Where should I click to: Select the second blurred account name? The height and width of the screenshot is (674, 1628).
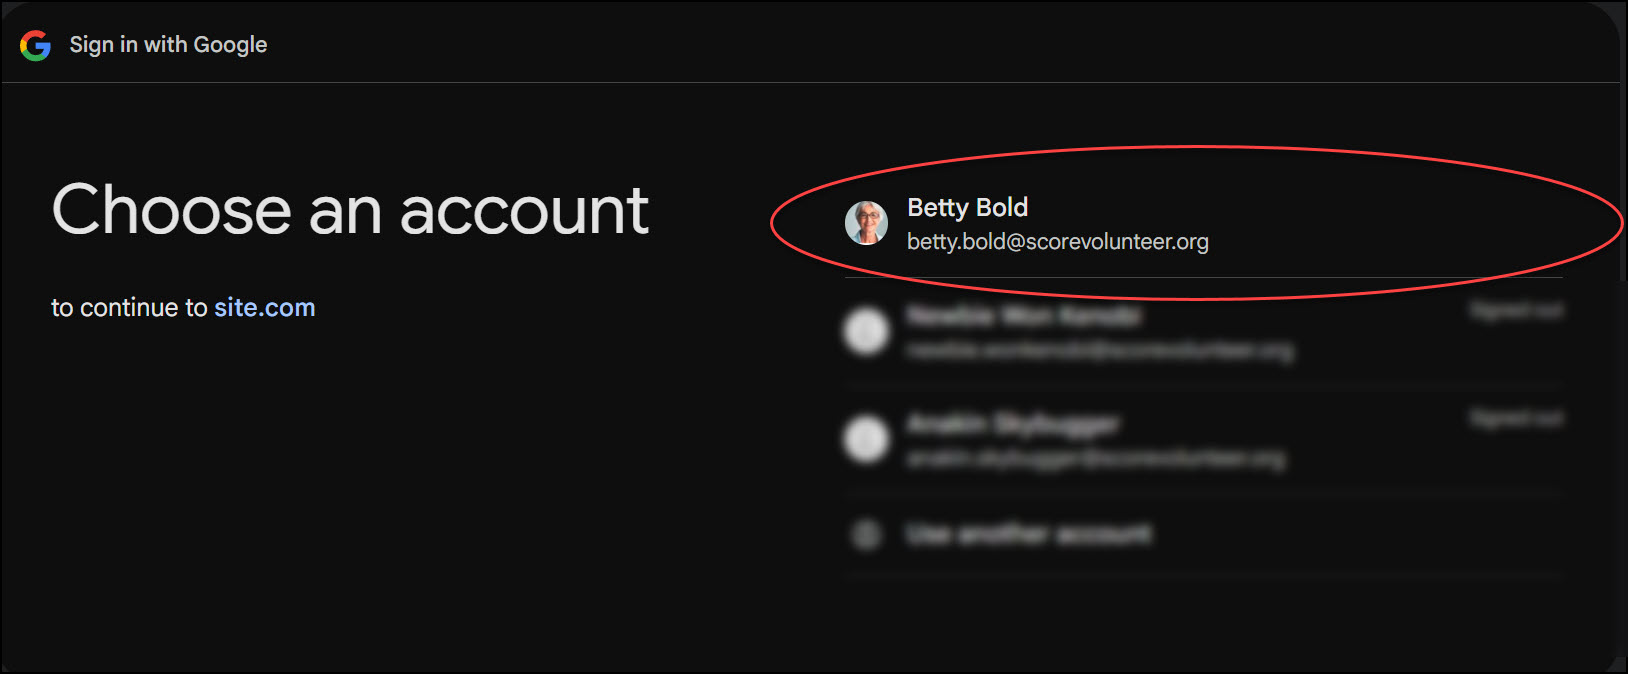coord(1023,316)
